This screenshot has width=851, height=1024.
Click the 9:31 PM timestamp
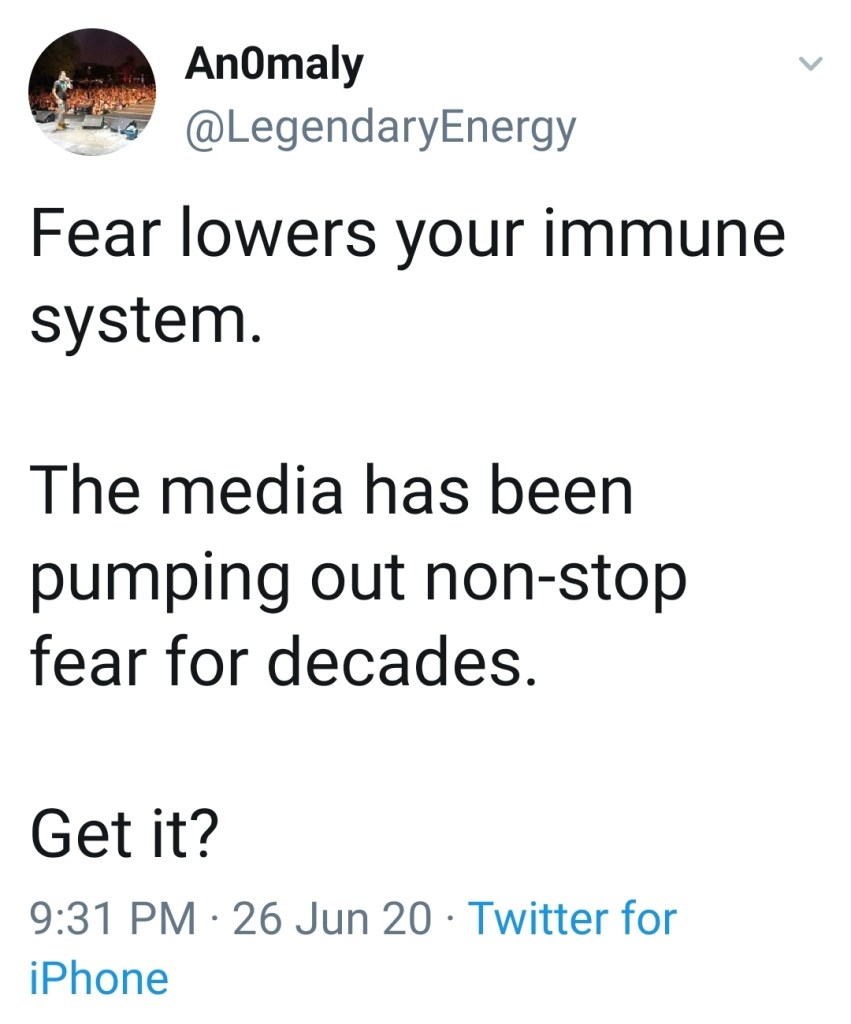tap(112, 918)
